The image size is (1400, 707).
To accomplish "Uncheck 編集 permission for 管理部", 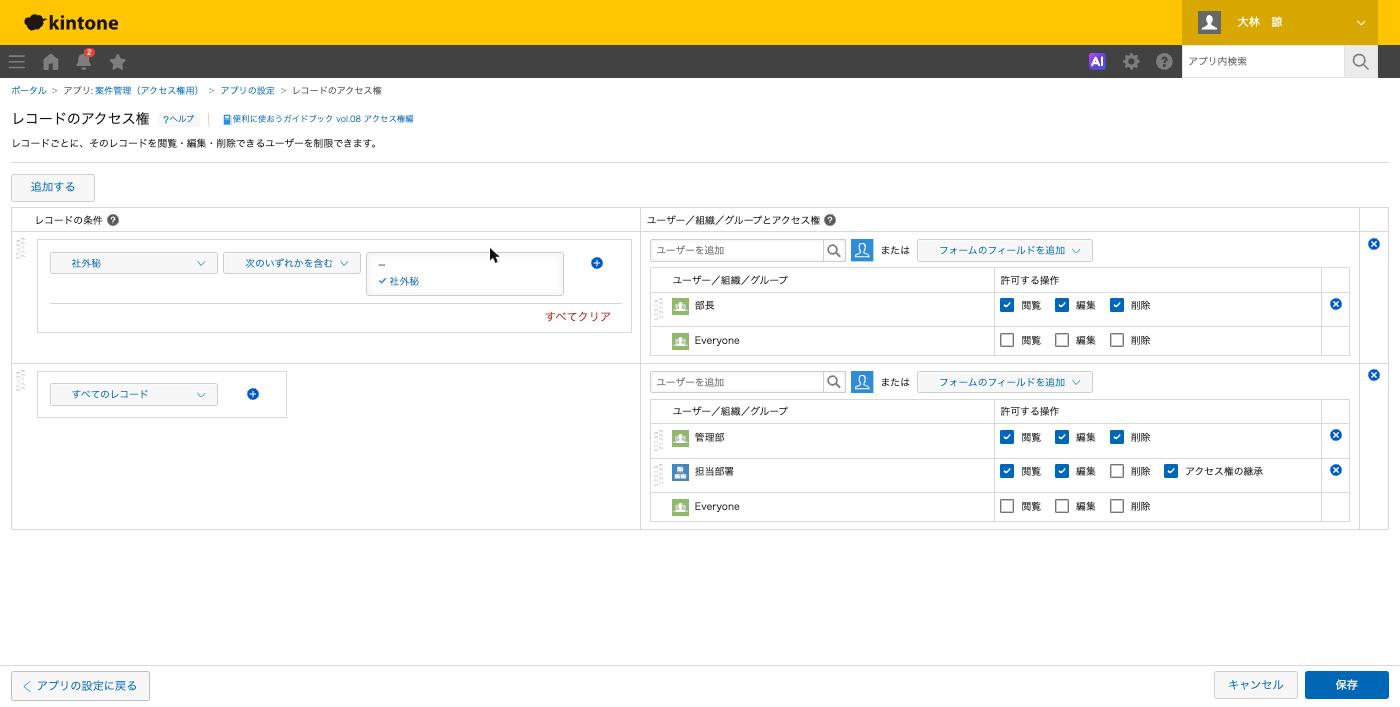I will [x=1062, y=437].
